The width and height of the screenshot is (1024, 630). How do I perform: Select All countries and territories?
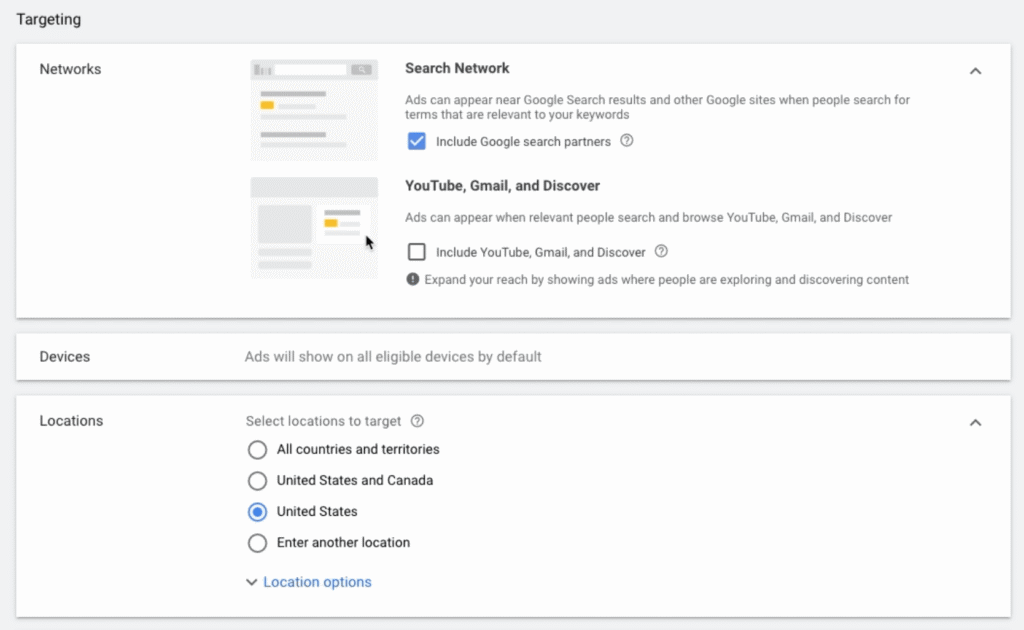coord(257,450)
